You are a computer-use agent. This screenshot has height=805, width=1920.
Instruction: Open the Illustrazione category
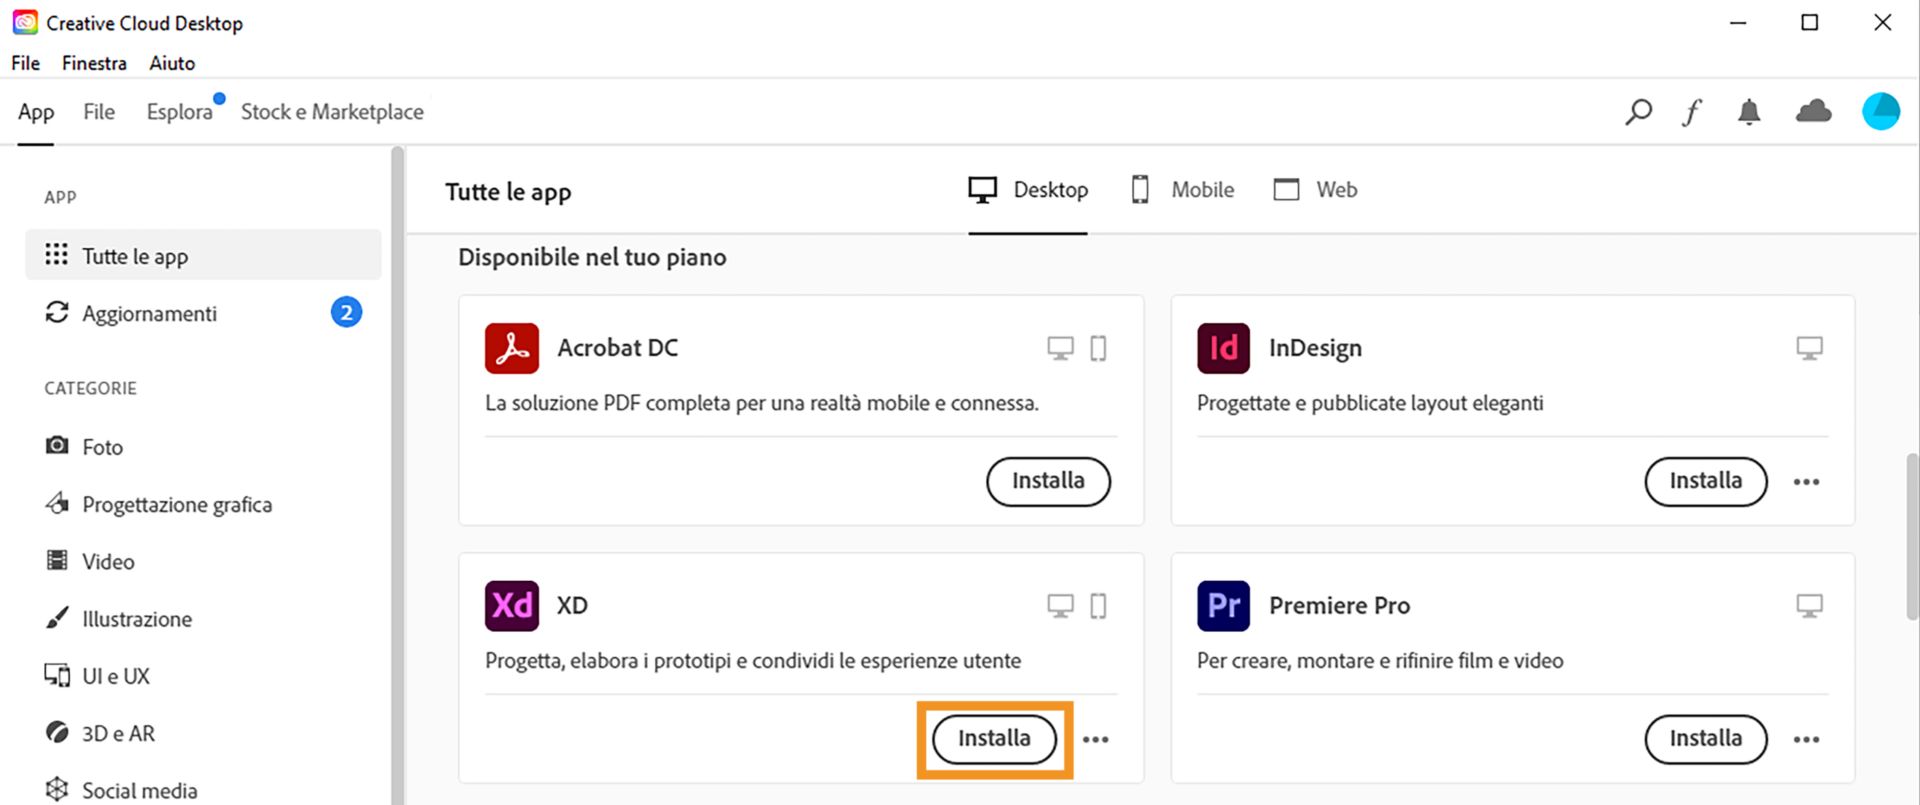pyautogui.click(x=118, y=619)
